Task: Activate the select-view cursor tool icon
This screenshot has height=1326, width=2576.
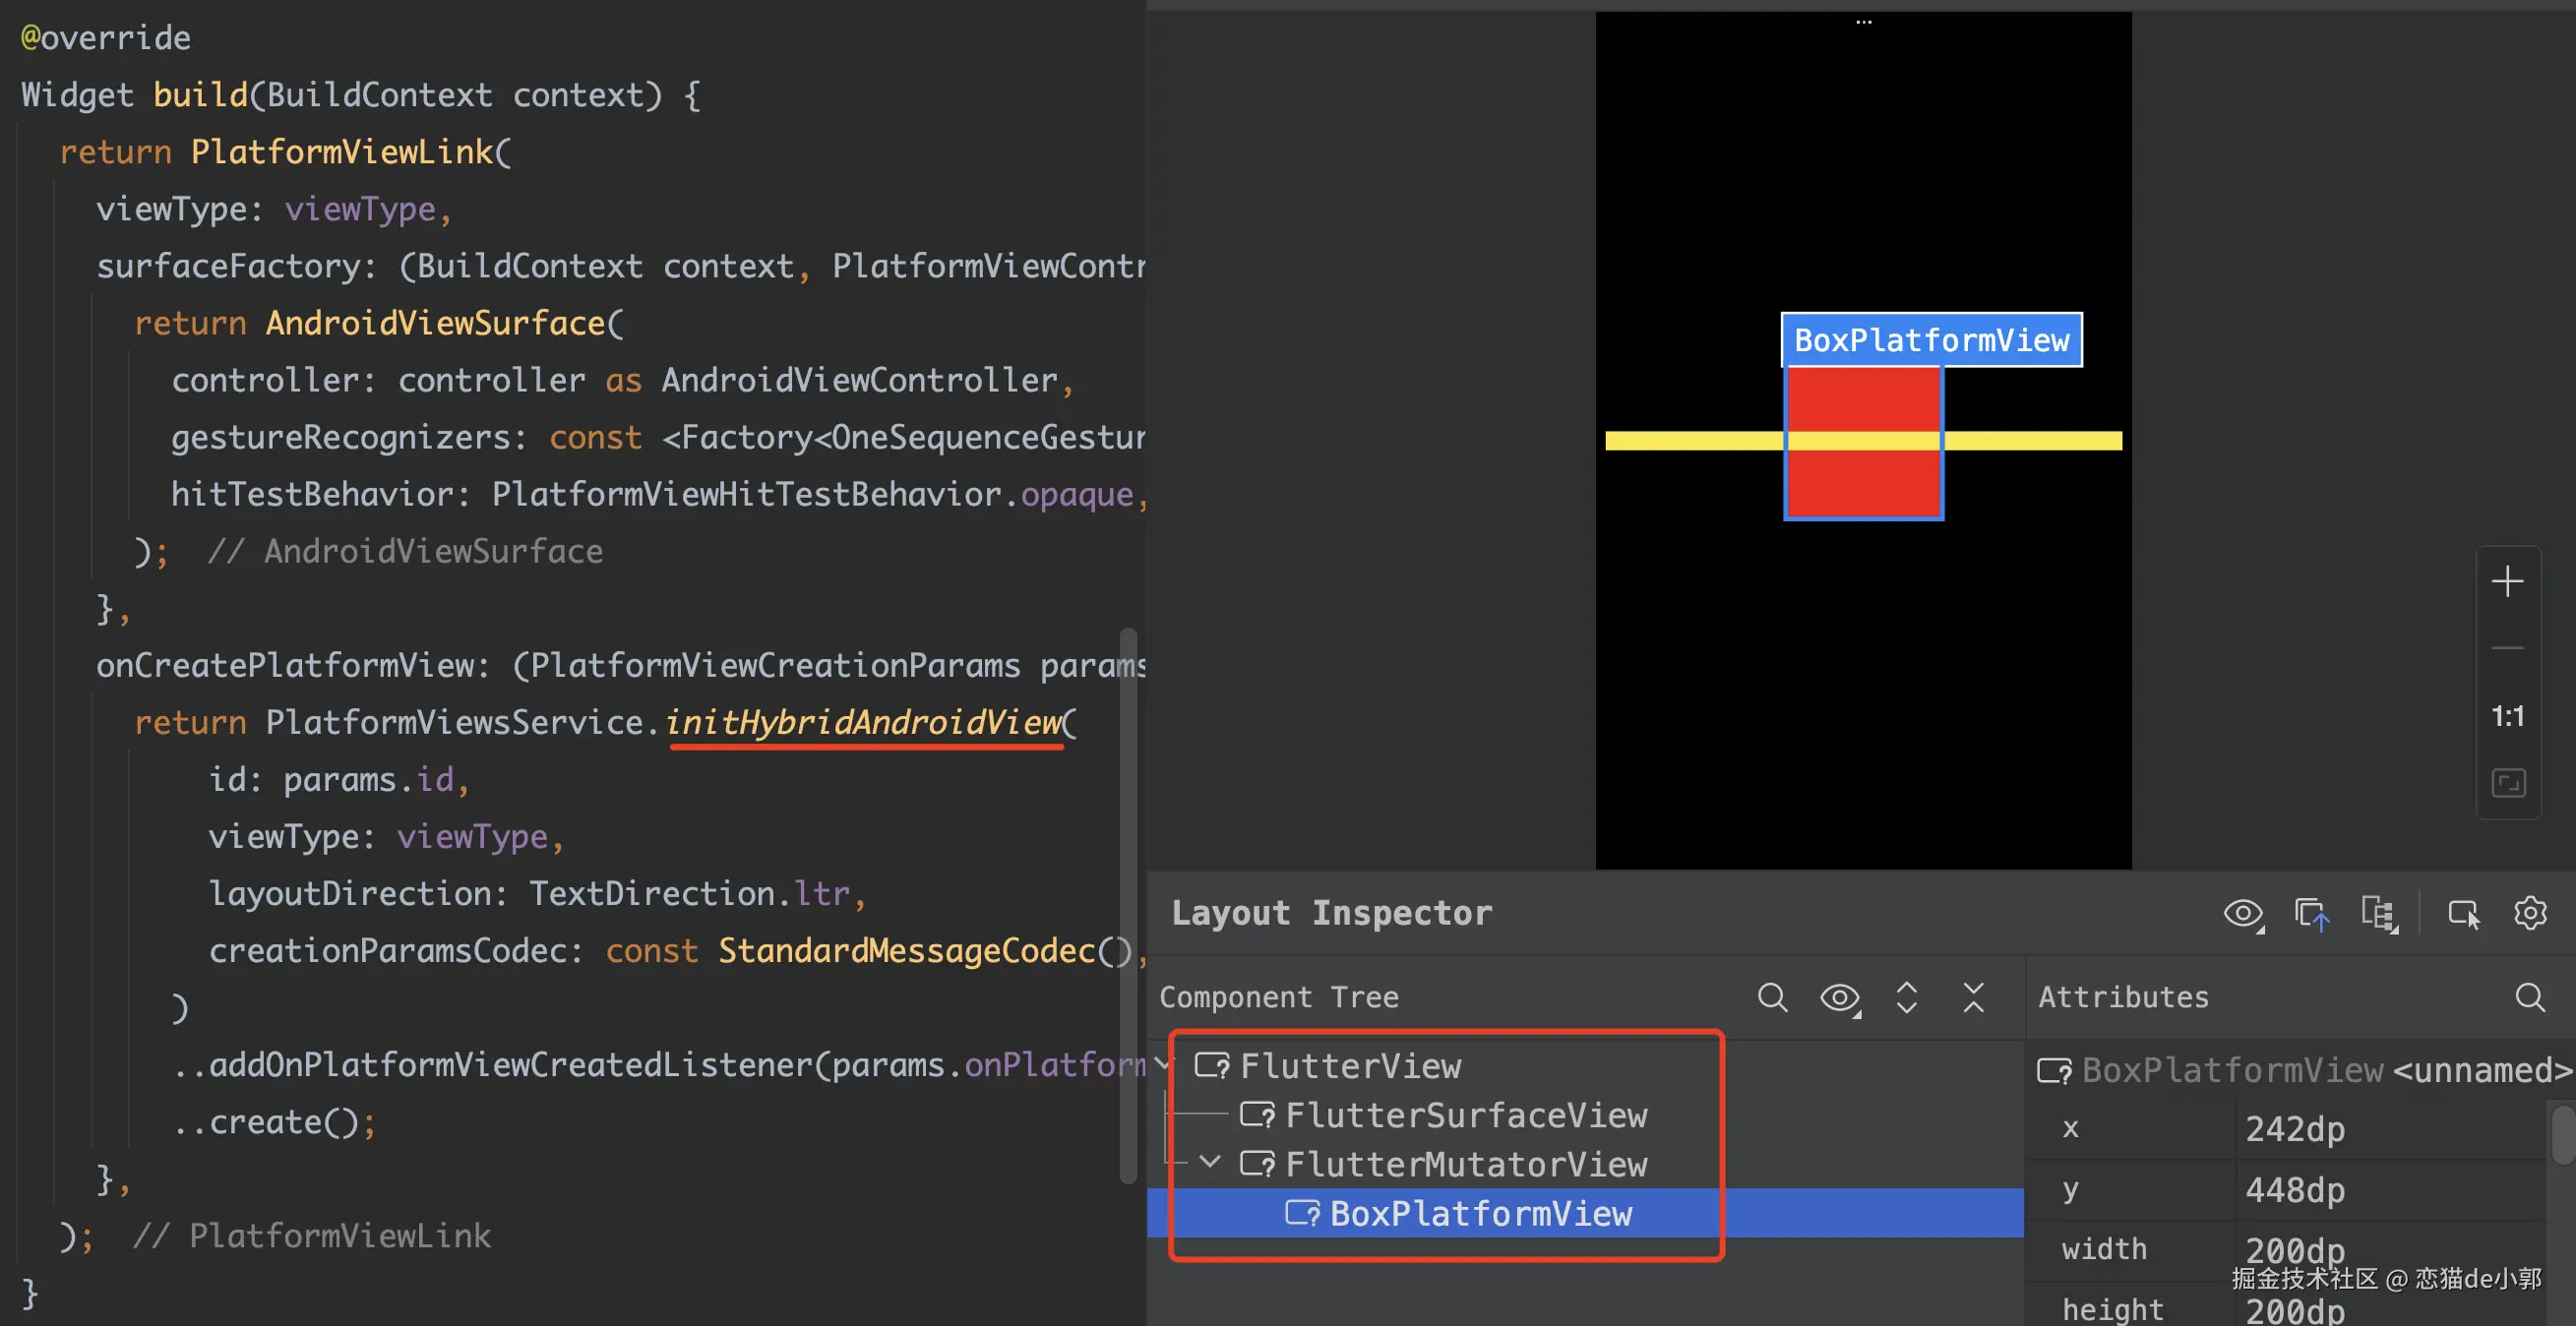Action: 2463,913
